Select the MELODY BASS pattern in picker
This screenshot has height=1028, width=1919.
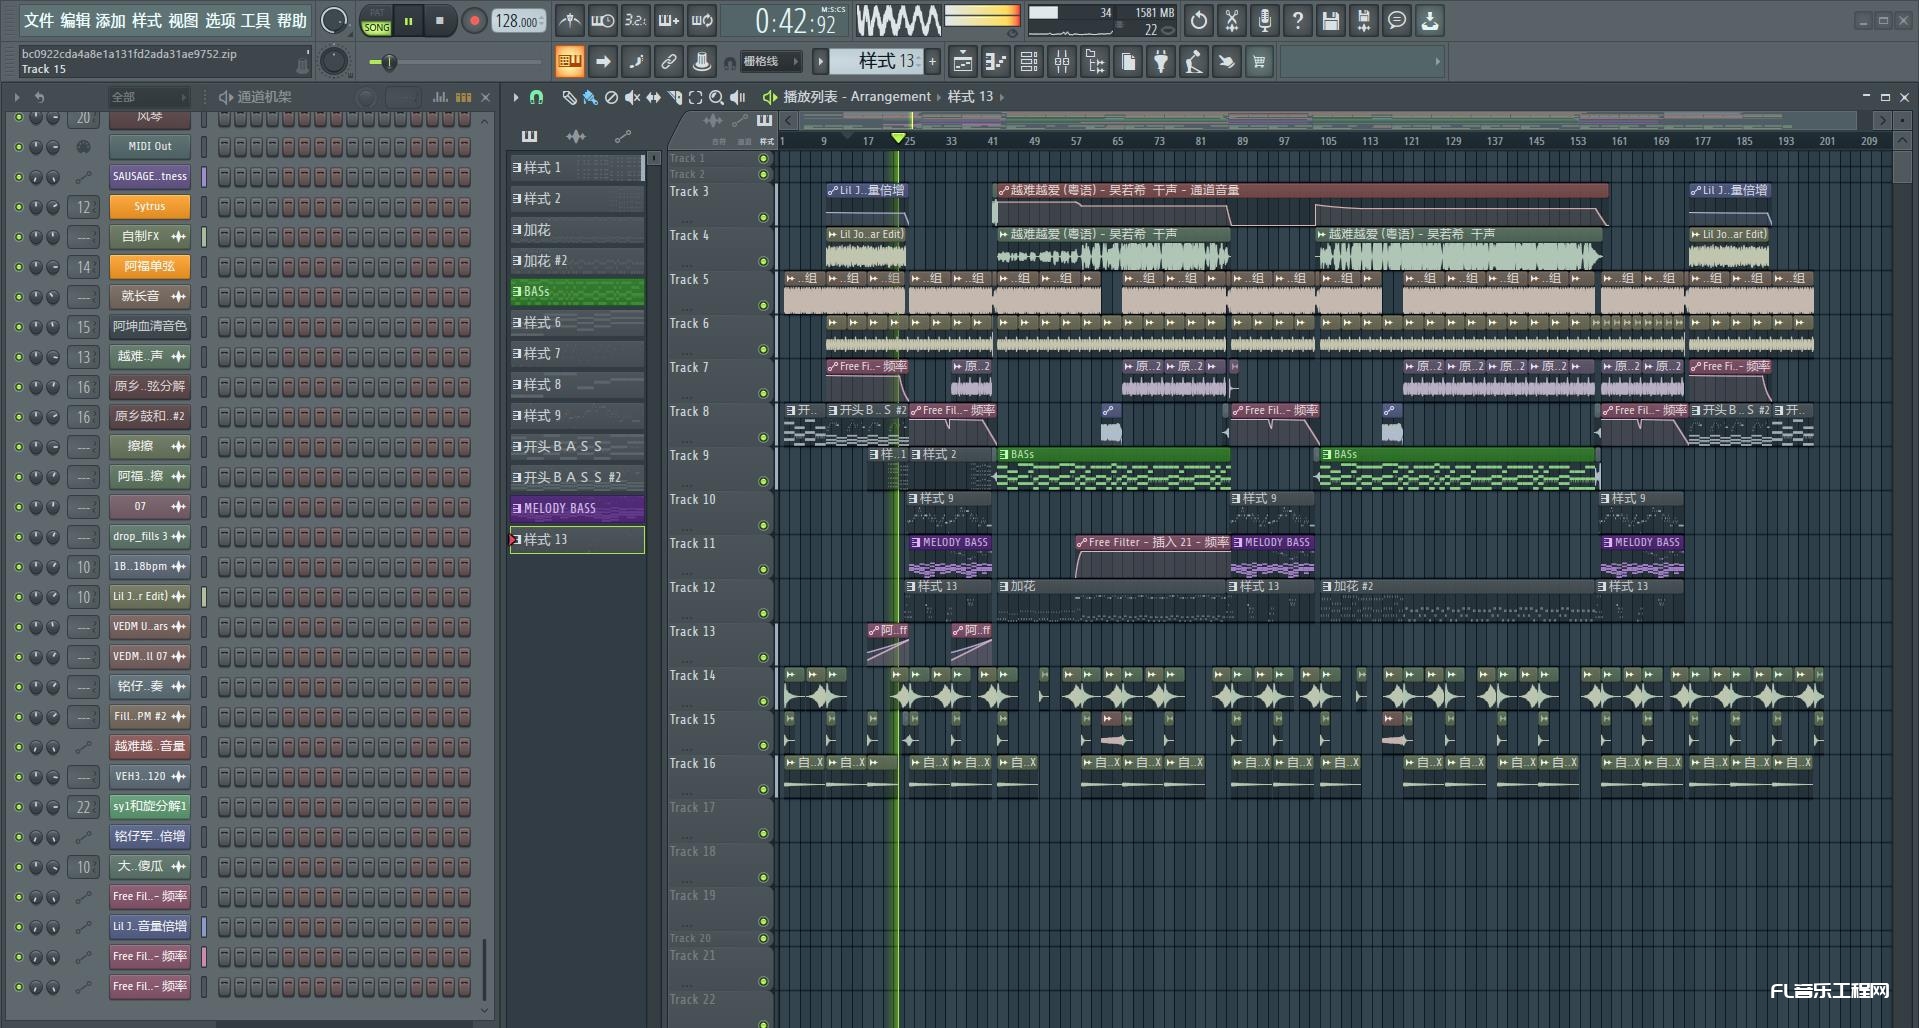tap(577, 509)
